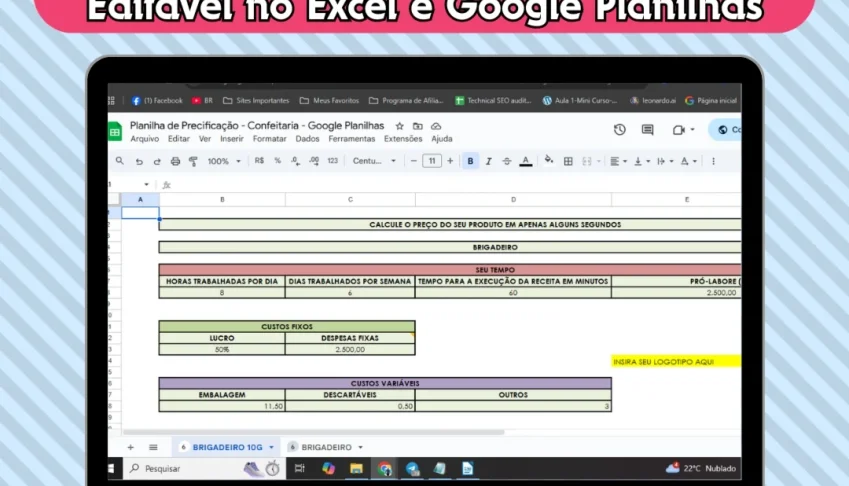Redo the last action
This screenshot has height=486, width=849.
coord(157,161)
